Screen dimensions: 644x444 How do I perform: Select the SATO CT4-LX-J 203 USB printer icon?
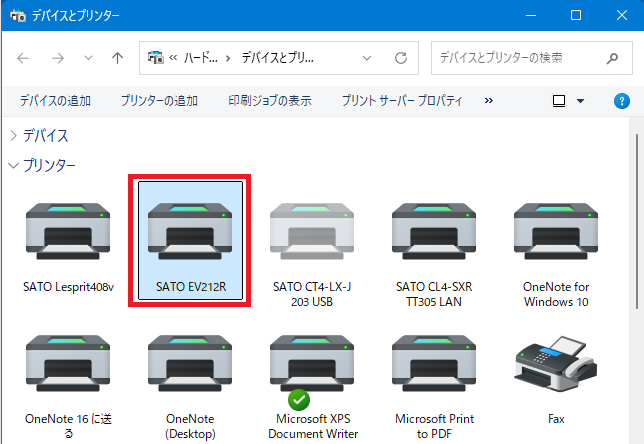312,231
